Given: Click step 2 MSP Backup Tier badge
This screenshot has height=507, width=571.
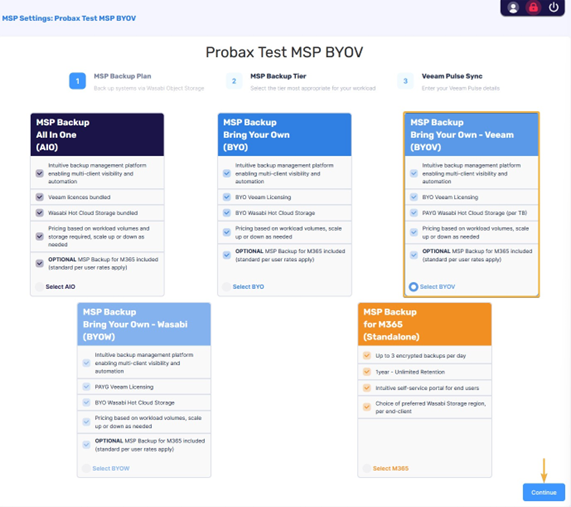Looking at the screenshot, I should [234, 81].
